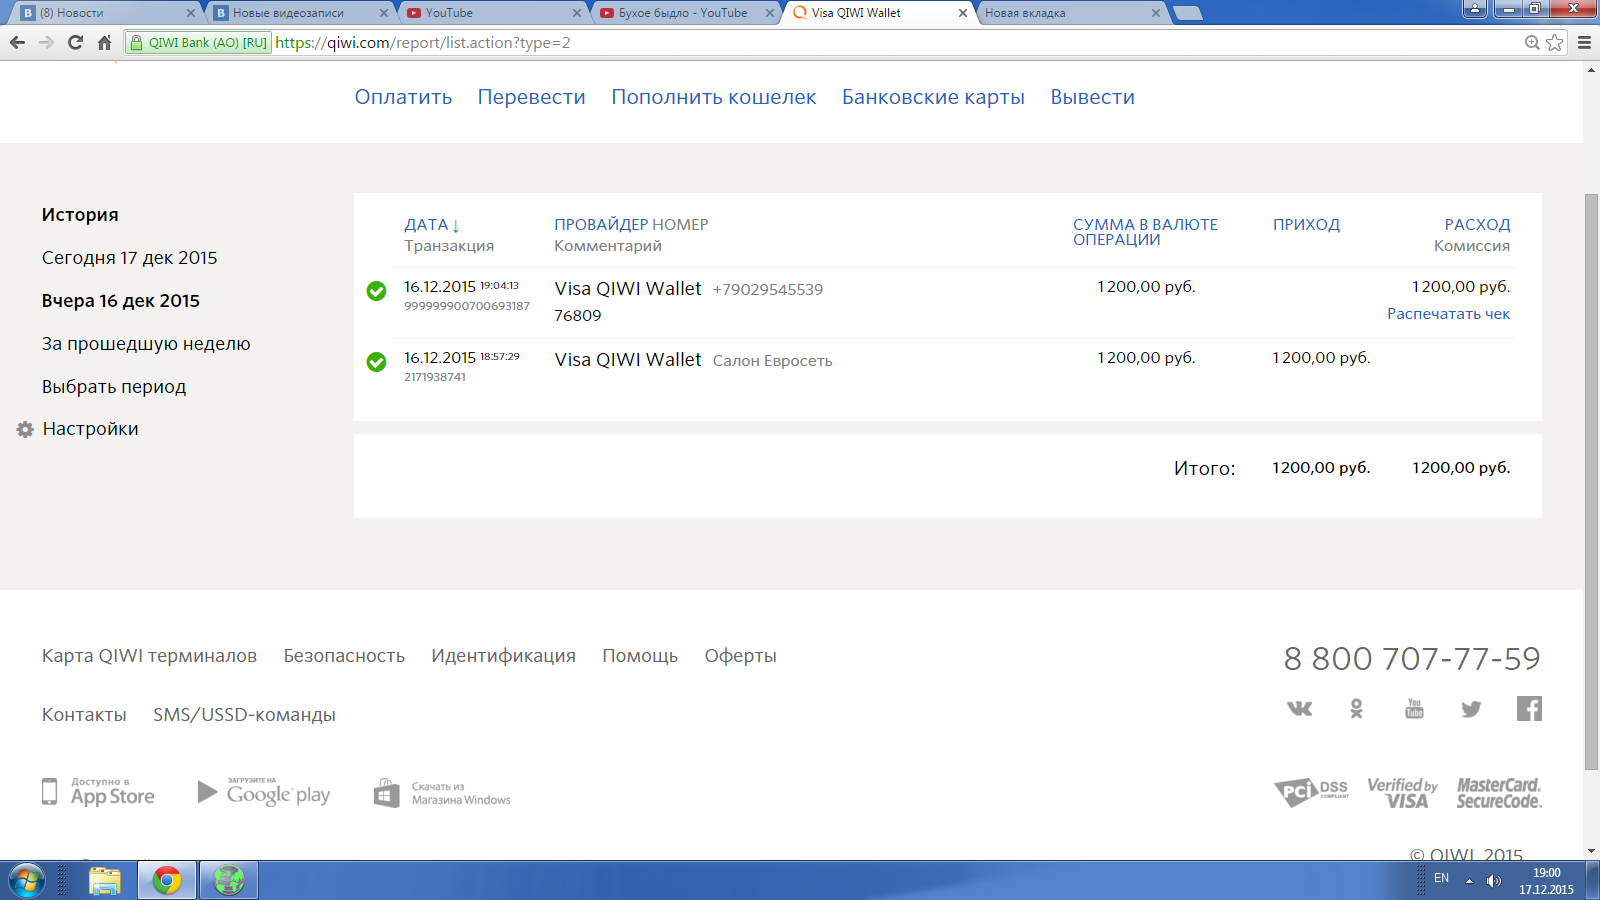The width and height of the screenshot is (1600, 900).
Task: Click phone number +79029545539
Action: (767, 290)
